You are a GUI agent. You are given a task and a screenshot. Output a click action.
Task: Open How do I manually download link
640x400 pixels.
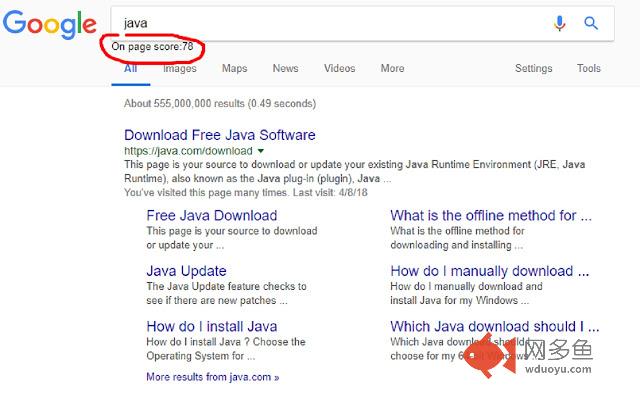click(489, 271)
